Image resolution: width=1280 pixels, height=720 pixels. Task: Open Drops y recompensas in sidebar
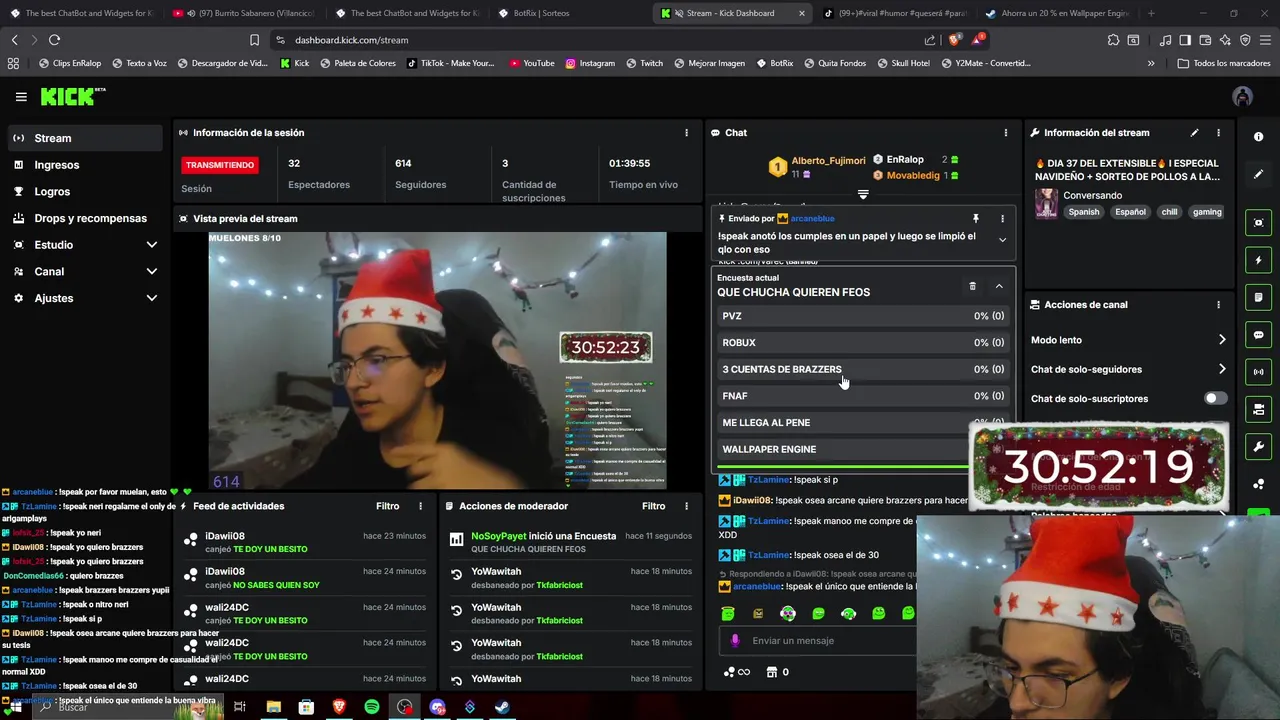(84, 218)
